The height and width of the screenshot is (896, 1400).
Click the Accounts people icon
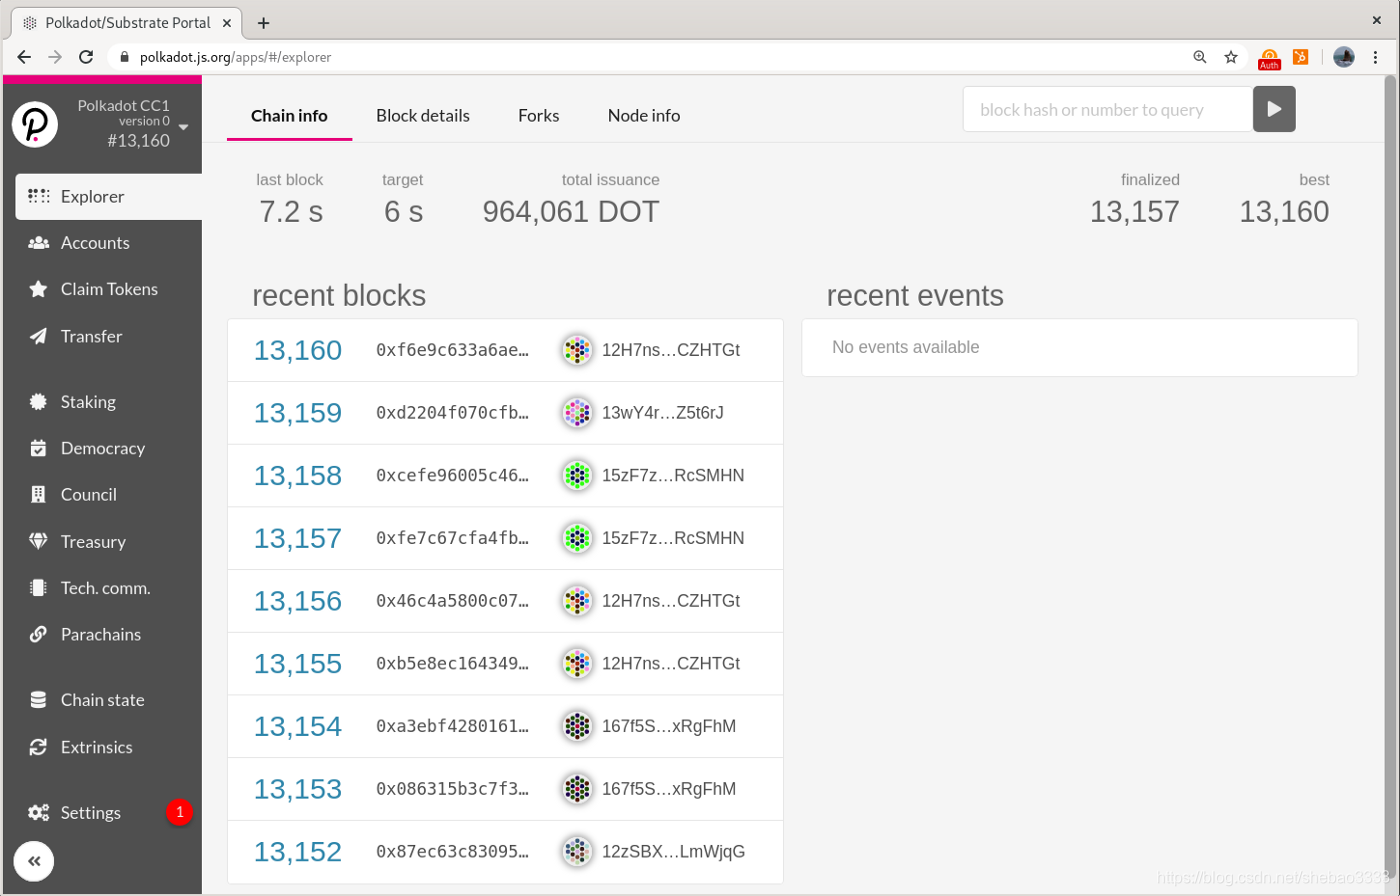pyautogui.click(x=38, y=243)
